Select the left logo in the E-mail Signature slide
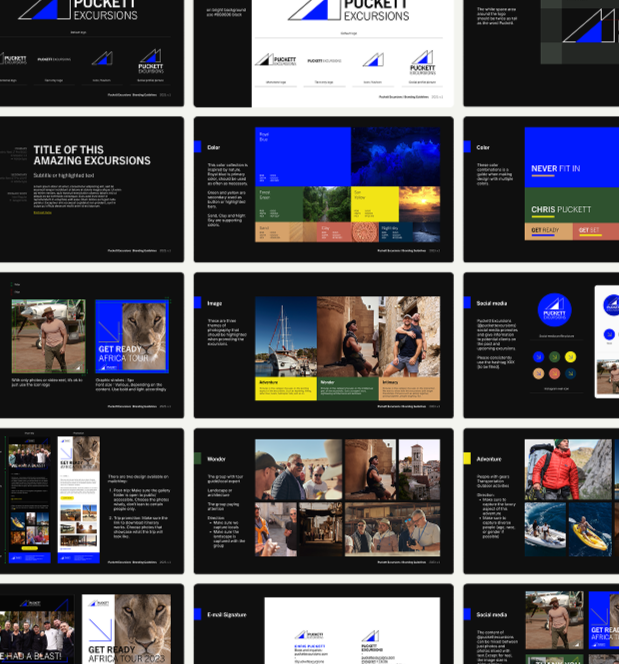The height and width of the screenshot is (664, 619). tap(310, 635)
